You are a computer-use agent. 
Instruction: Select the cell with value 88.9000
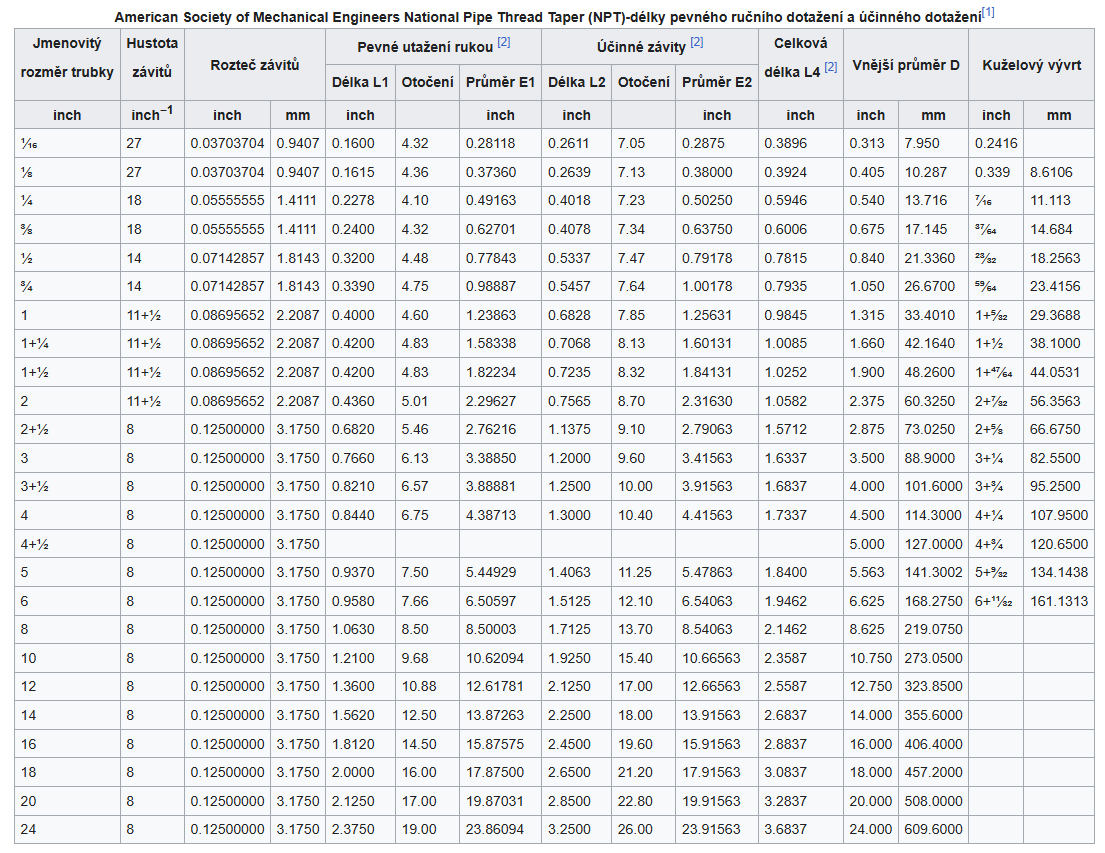click(x=933, y=458)
